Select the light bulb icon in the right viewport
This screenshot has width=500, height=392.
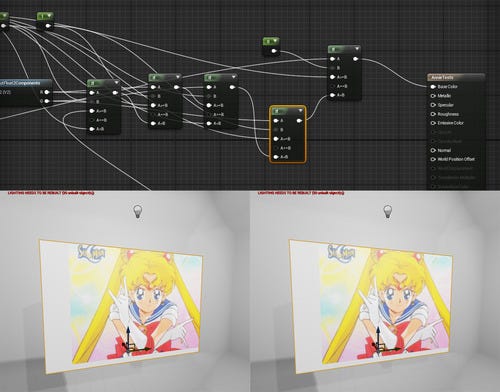(x=387, y=211)
